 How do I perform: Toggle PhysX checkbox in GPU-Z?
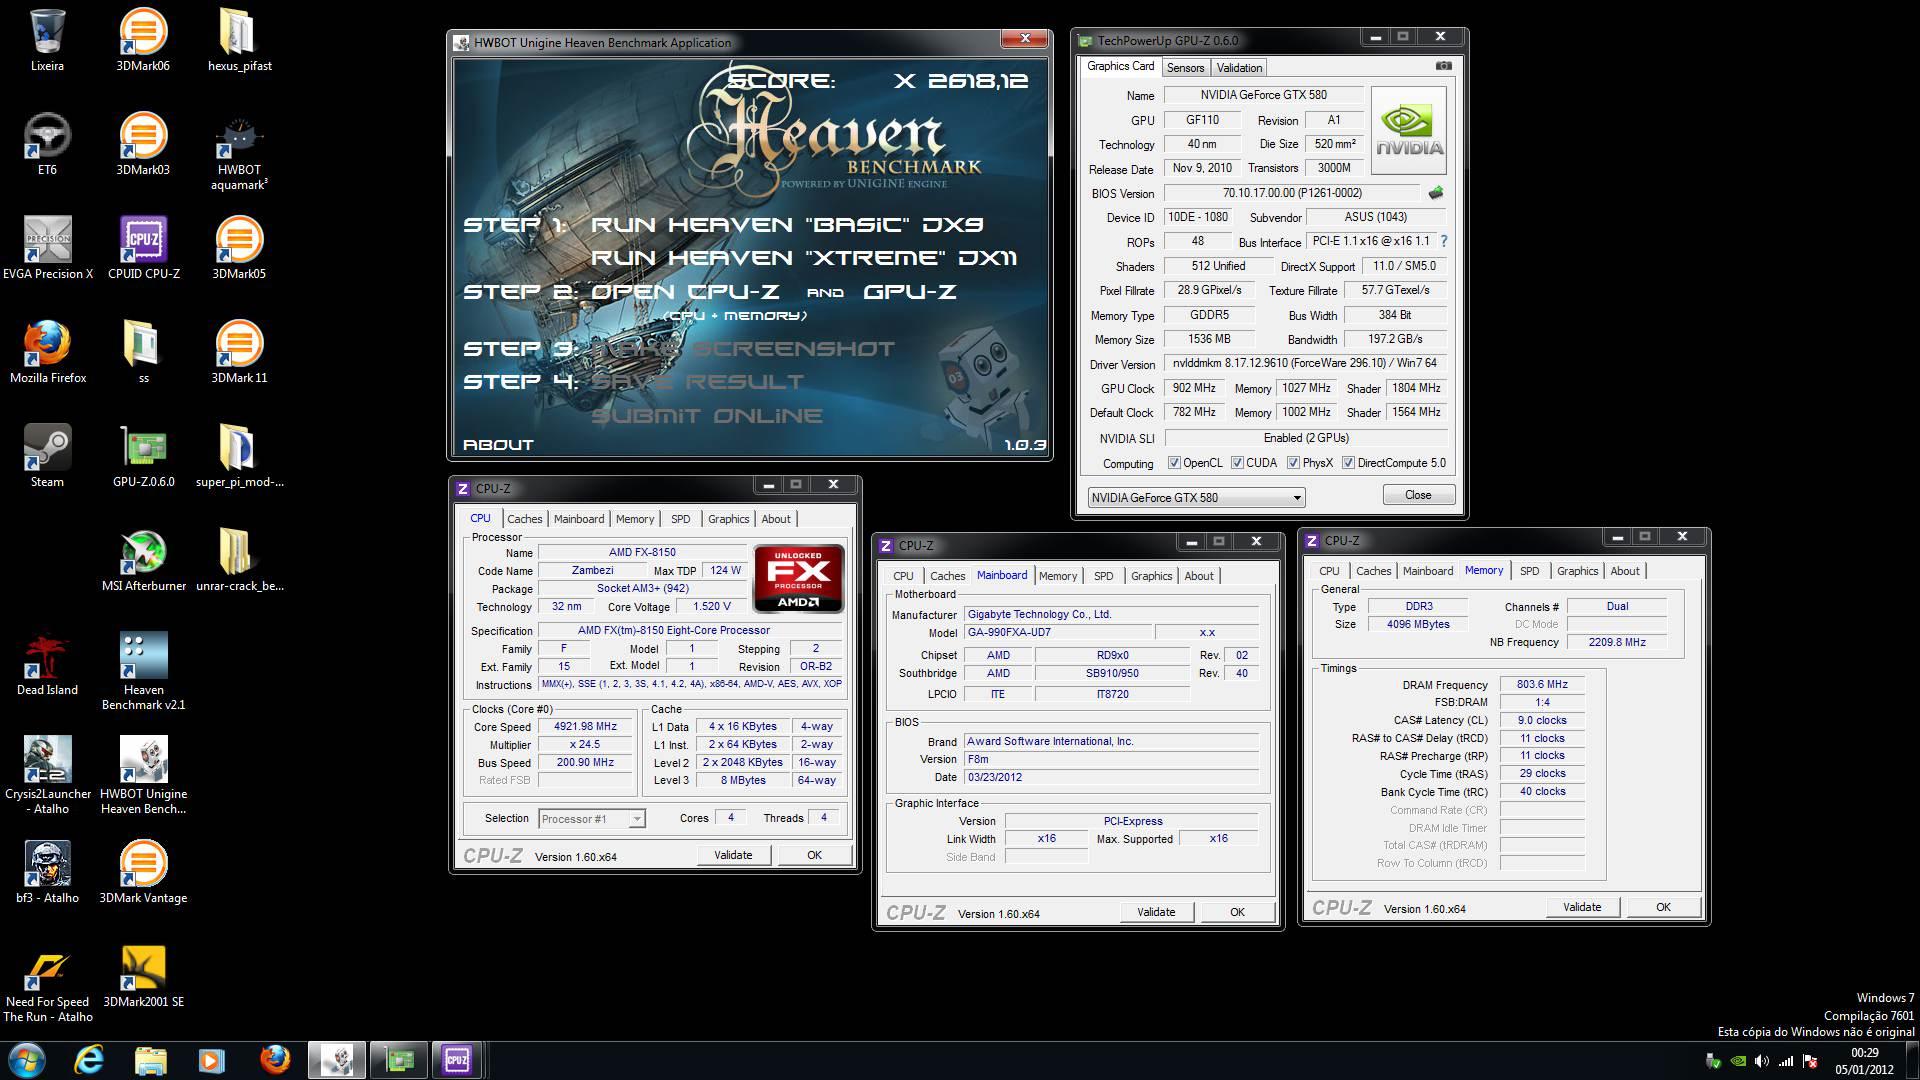[x=1293, y=463]
